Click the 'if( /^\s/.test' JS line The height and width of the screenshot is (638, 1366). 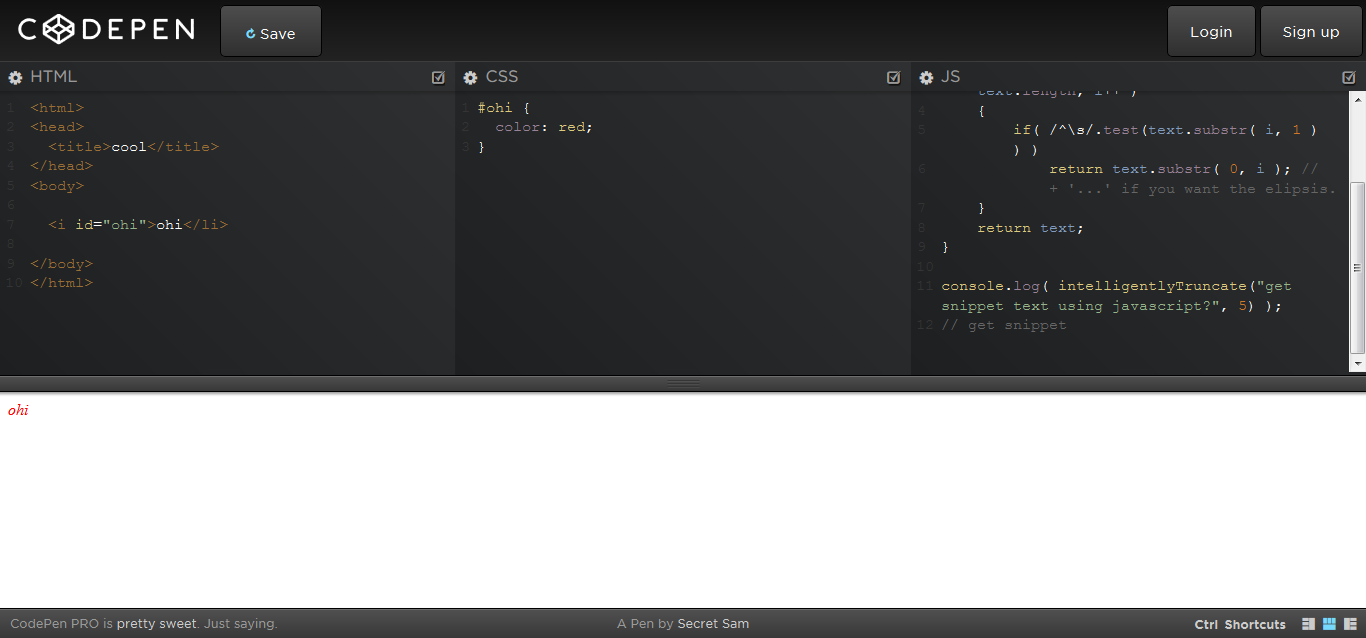1165,140
